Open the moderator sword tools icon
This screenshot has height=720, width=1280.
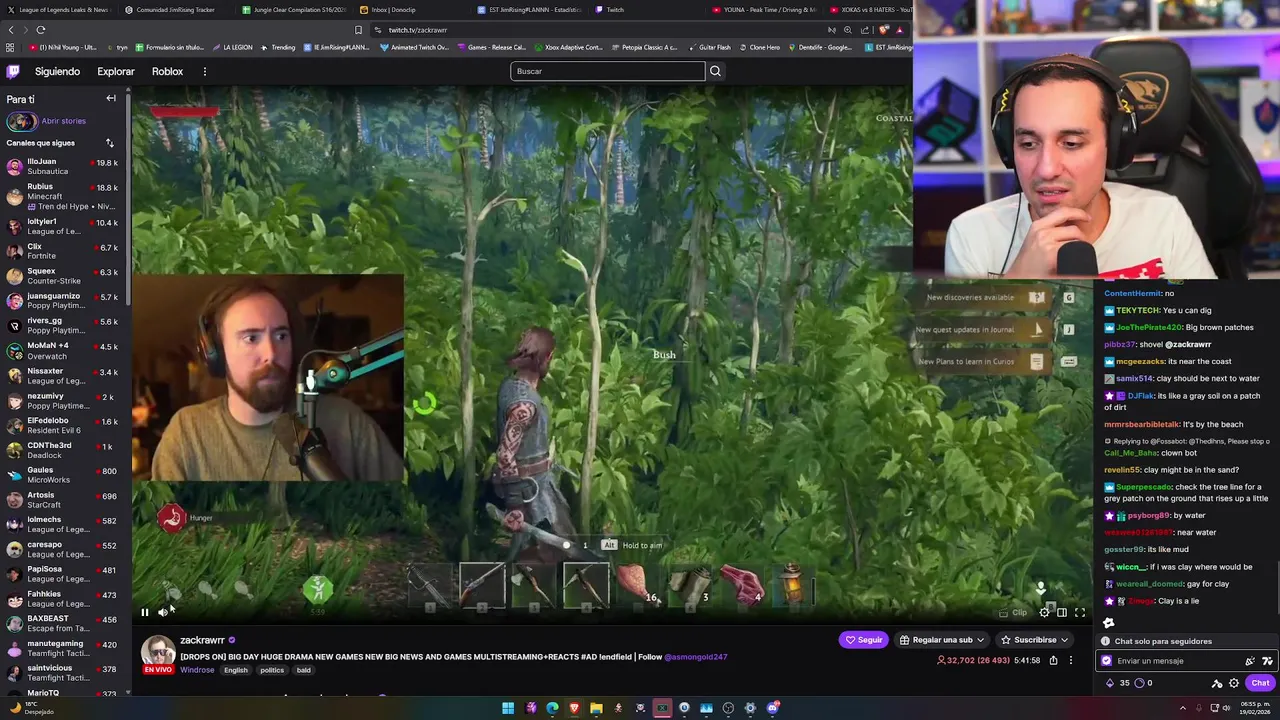pos(1217,683)
